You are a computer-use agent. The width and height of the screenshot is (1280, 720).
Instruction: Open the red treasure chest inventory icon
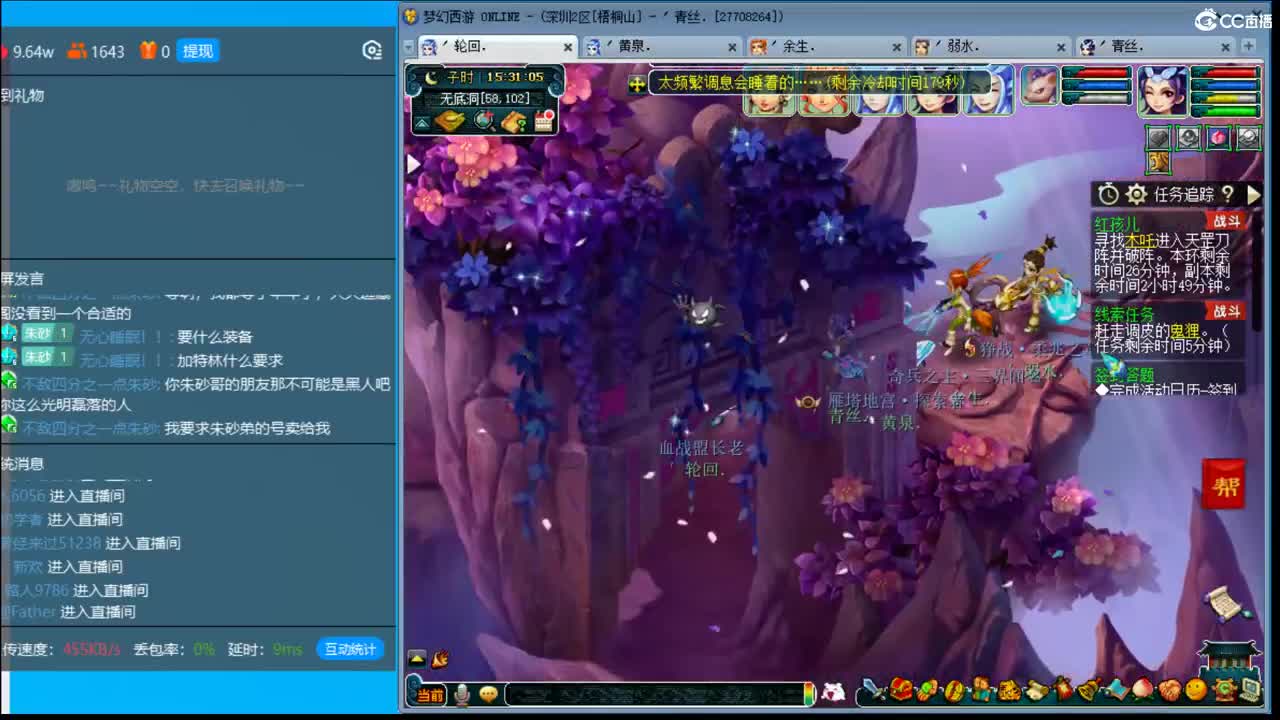click(901, 690)
